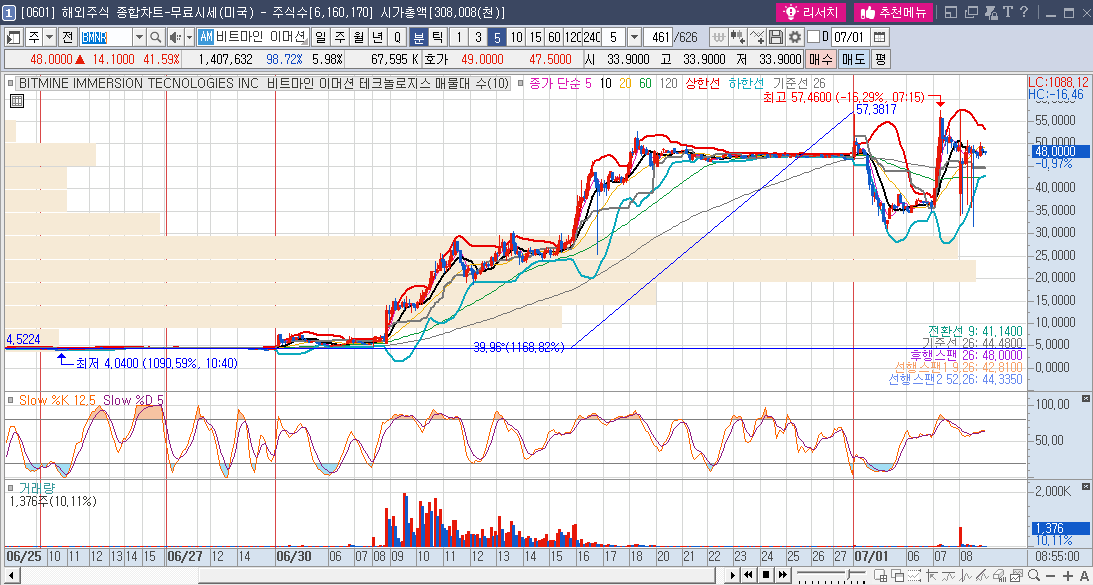
Task: Click the chart layout grid icon at bottom
Action: (x=880, y=575)
